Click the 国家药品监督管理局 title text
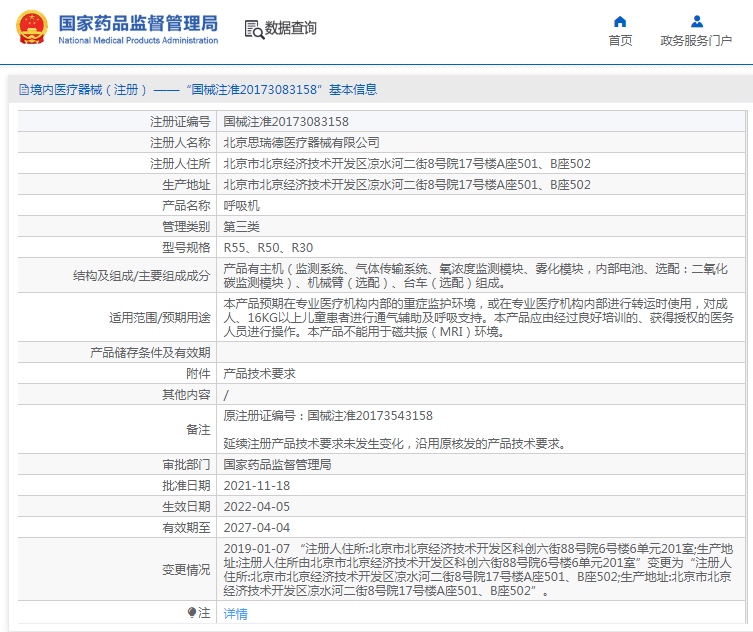This screenshot has height=632, width=753. [138, 22]
